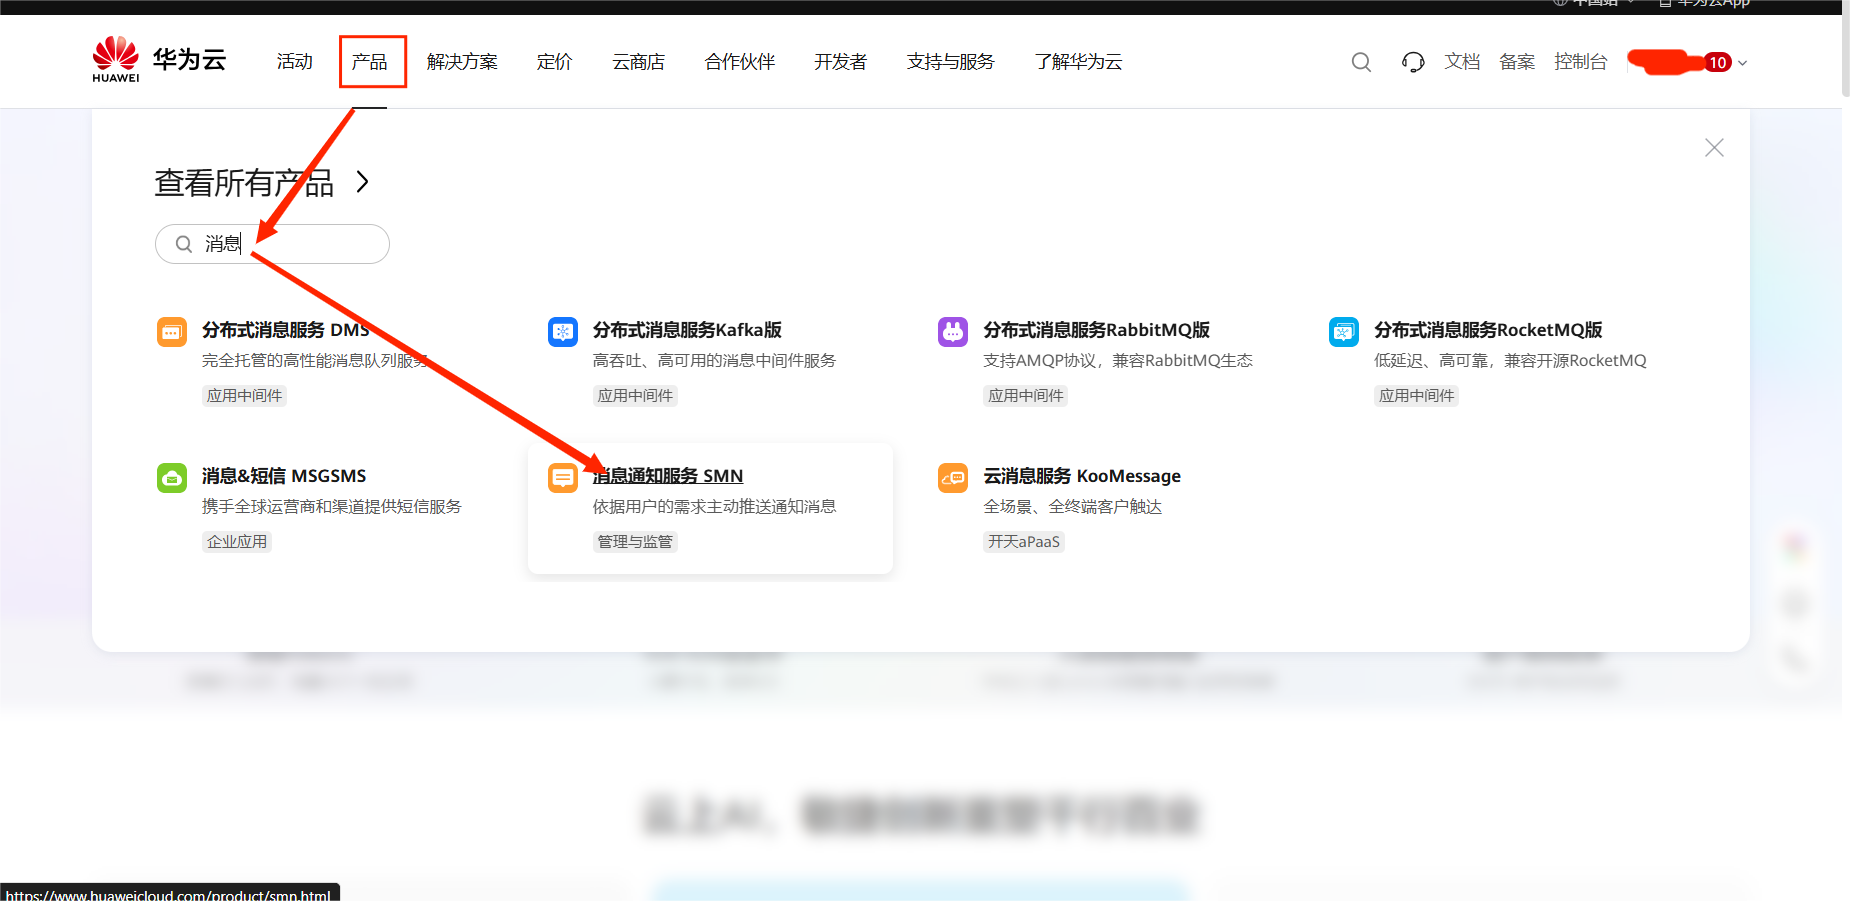Click text 依据用户的需求主动推送通知消息
The image size is (1850, 901).
click(714, 507)
